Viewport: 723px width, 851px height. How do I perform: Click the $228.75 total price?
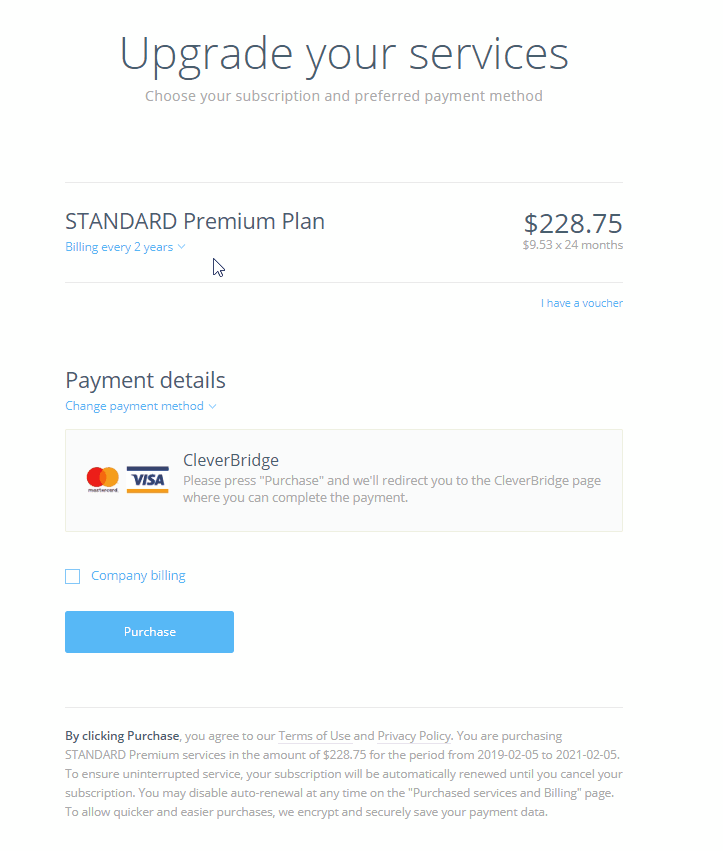pos(573,223)
